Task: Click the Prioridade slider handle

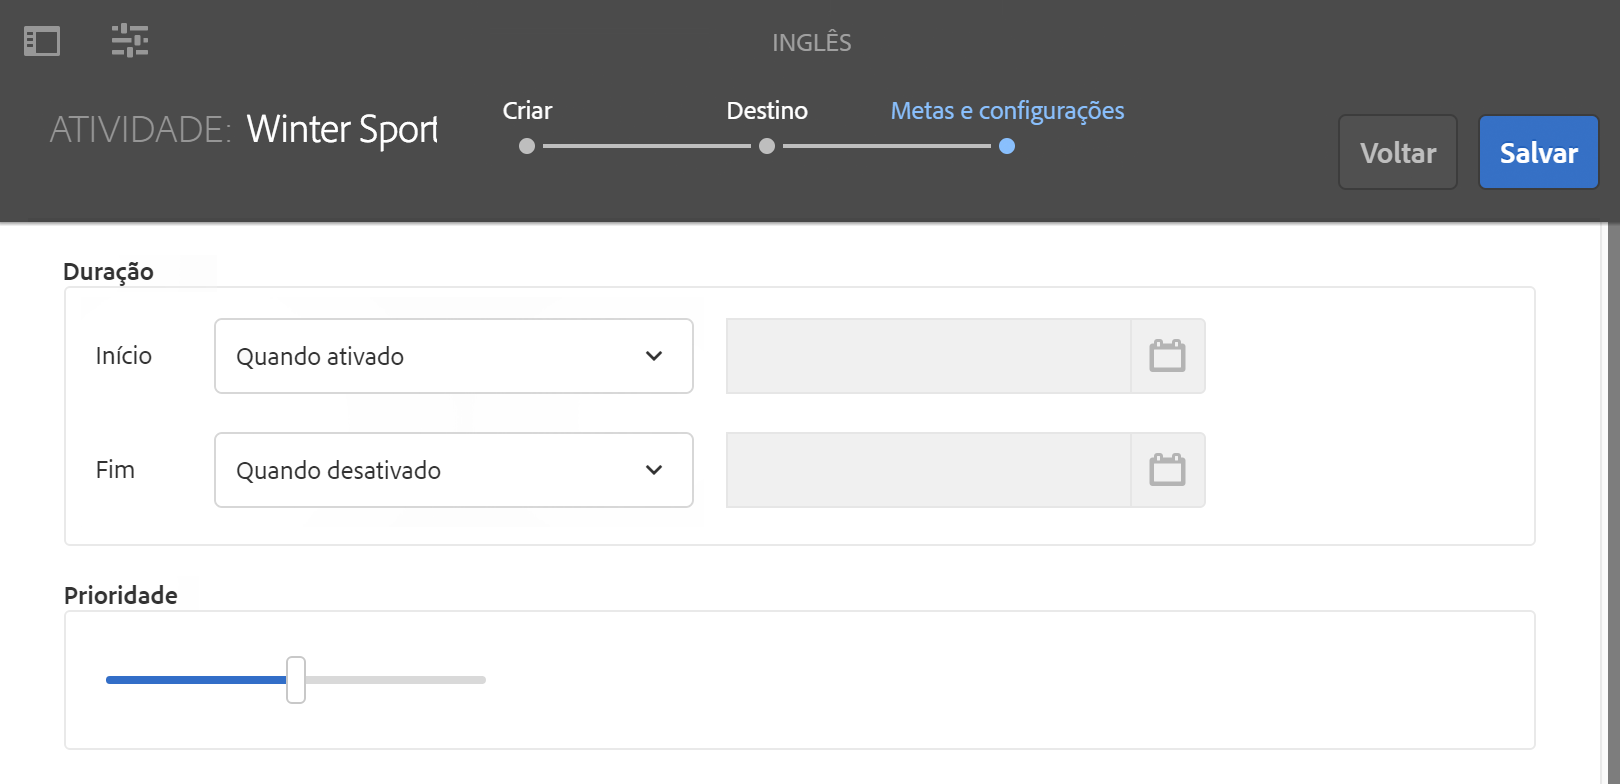Action: (x=296, y=680)
